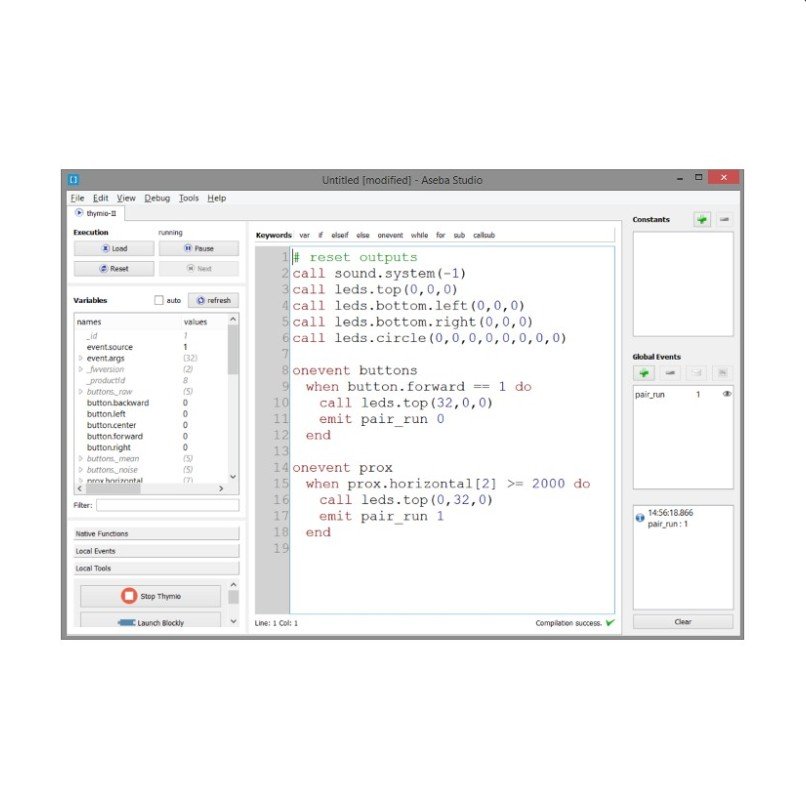The image size is (806, 811).
Task: Enable auto refresh checkbox
Action: [159, 300]
